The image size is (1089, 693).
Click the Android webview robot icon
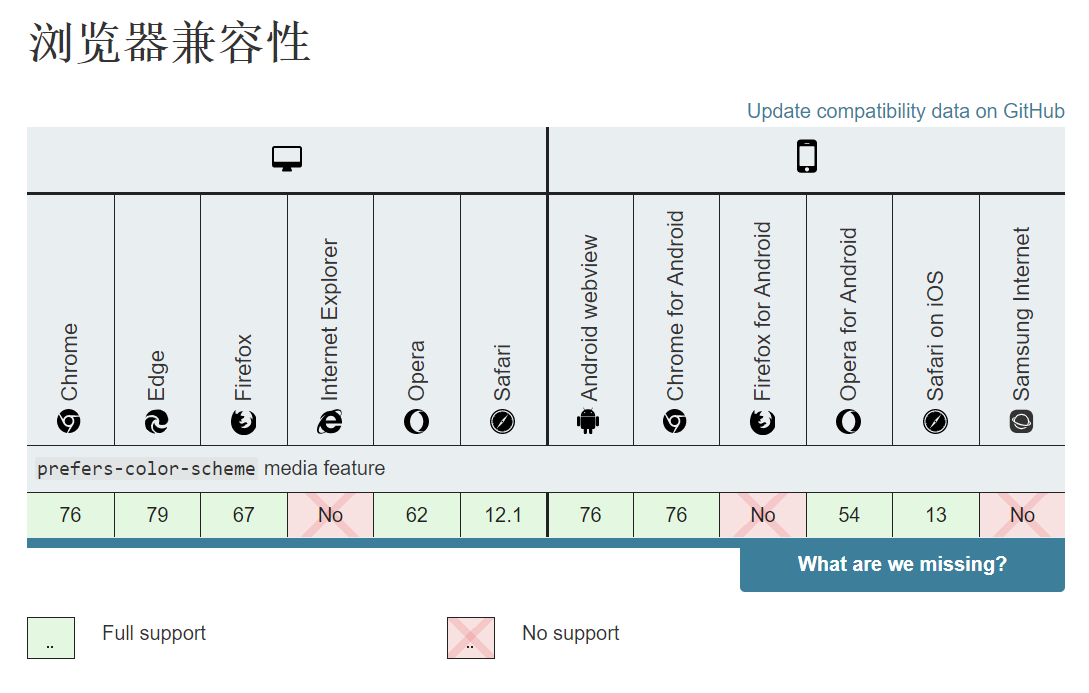(x=589, y=421)
